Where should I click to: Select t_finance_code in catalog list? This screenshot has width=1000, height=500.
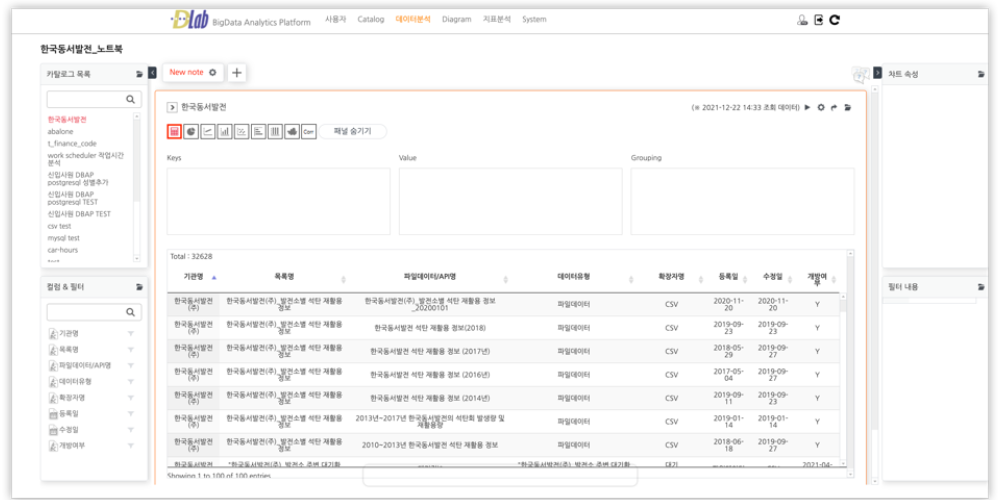(72, 143)
